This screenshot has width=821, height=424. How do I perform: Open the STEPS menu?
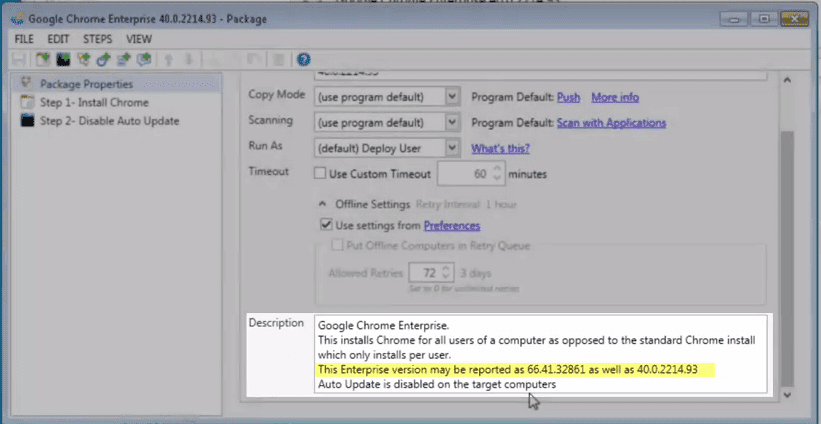click(x=97, y=39)
